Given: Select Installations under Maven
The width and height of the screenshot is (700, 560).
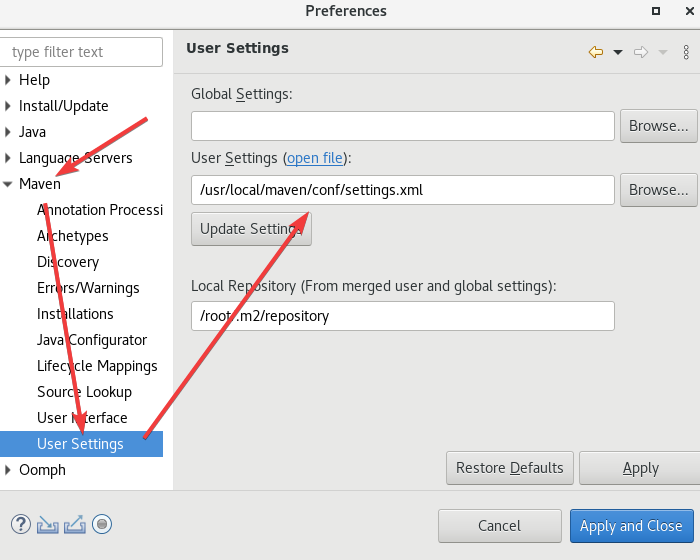Looking at the screenshot, I should 75,314.
